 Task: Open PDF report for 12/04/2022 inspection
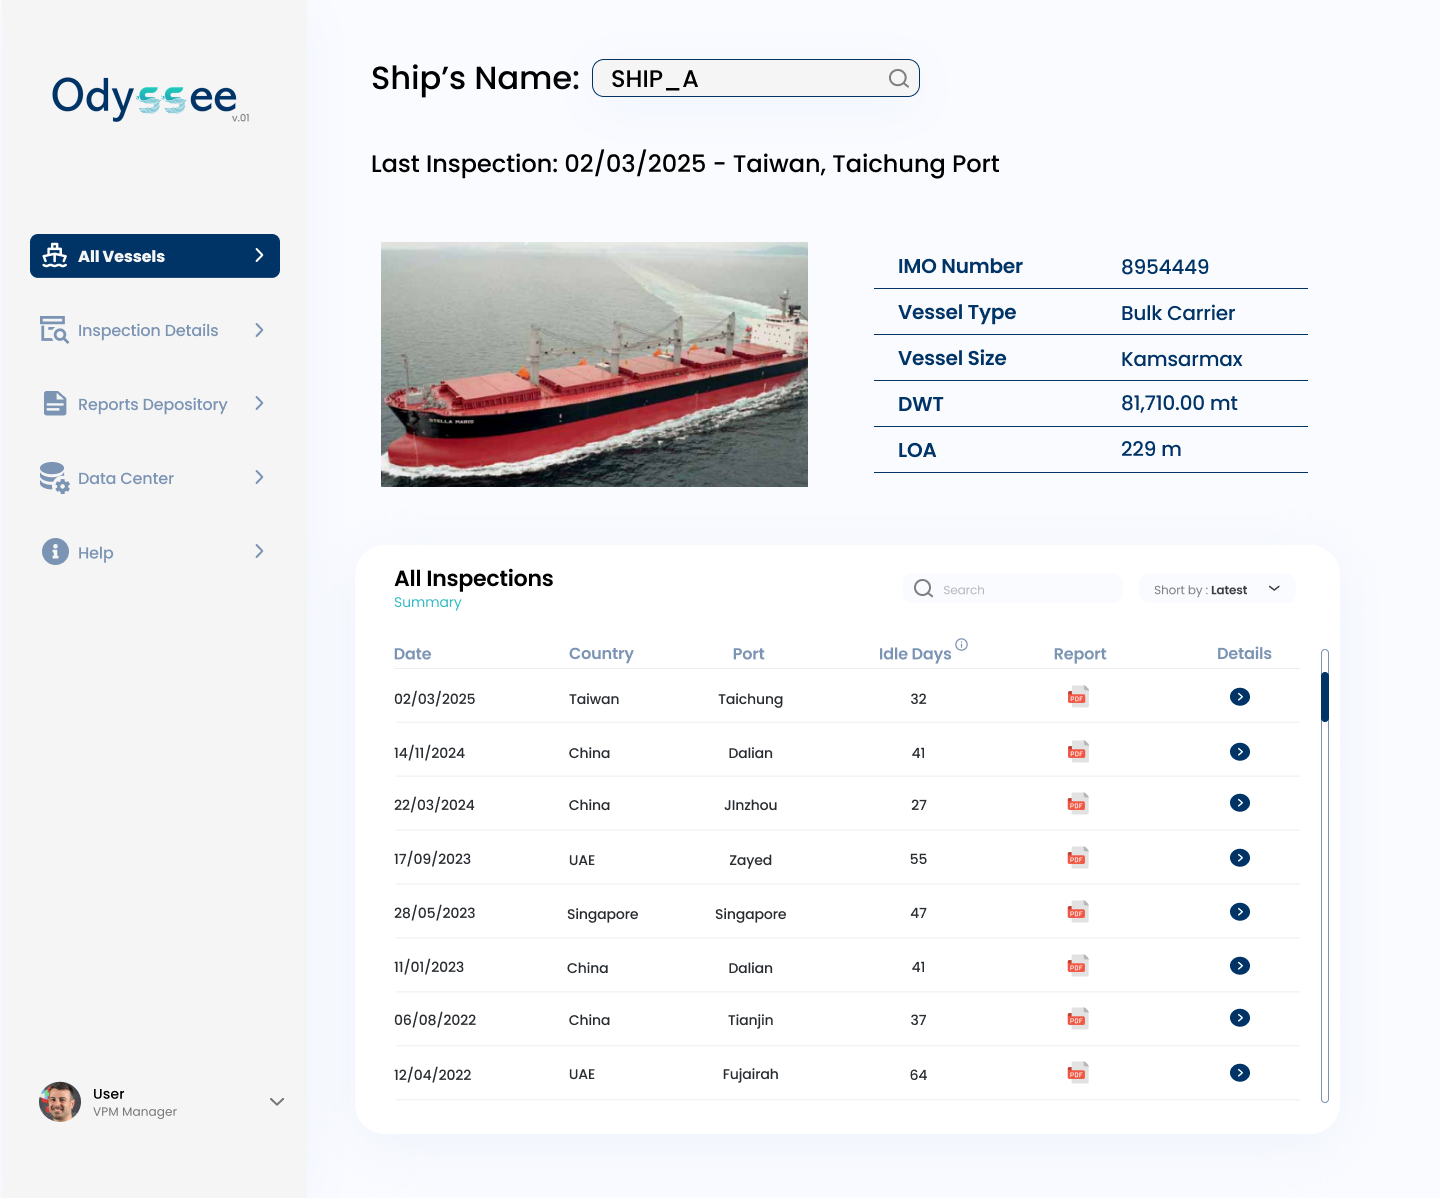click(x=1078, y=1073)
